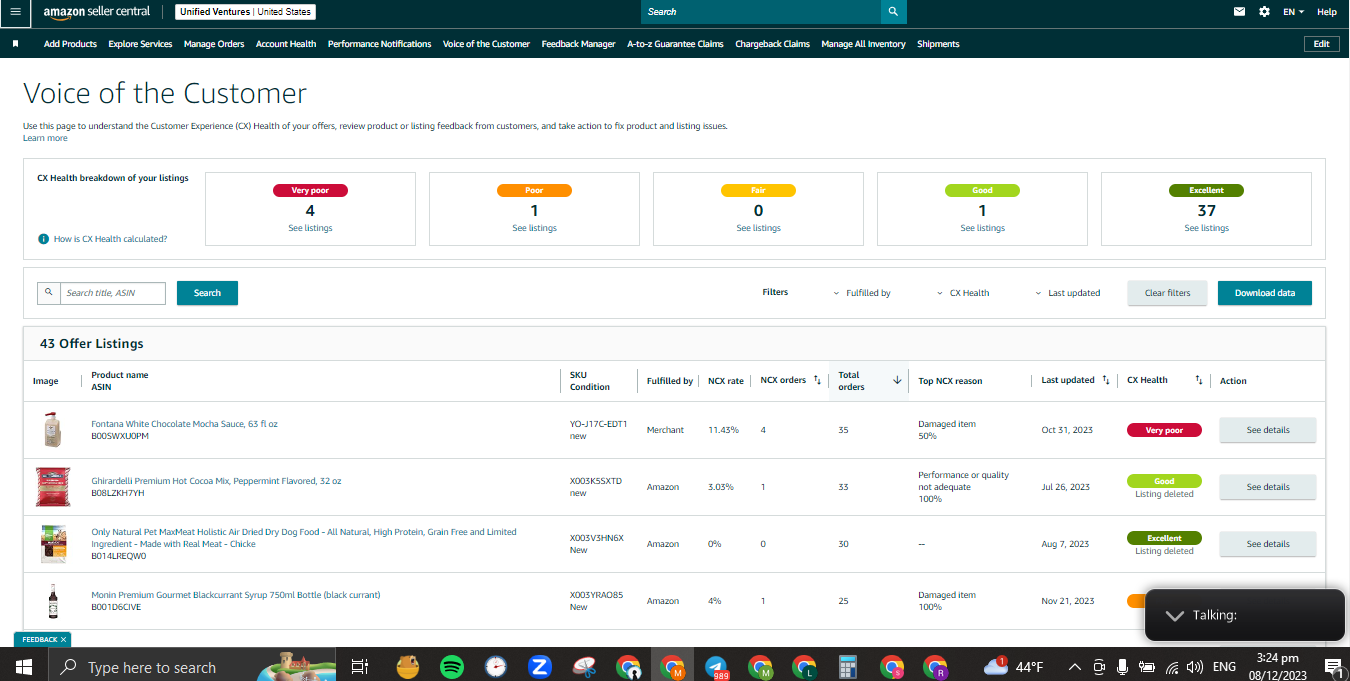Open the mail messages icon
Image resolution: width=1350 pixels, height=681 pixels.
pyautogui.click(x=1240, y=12)
